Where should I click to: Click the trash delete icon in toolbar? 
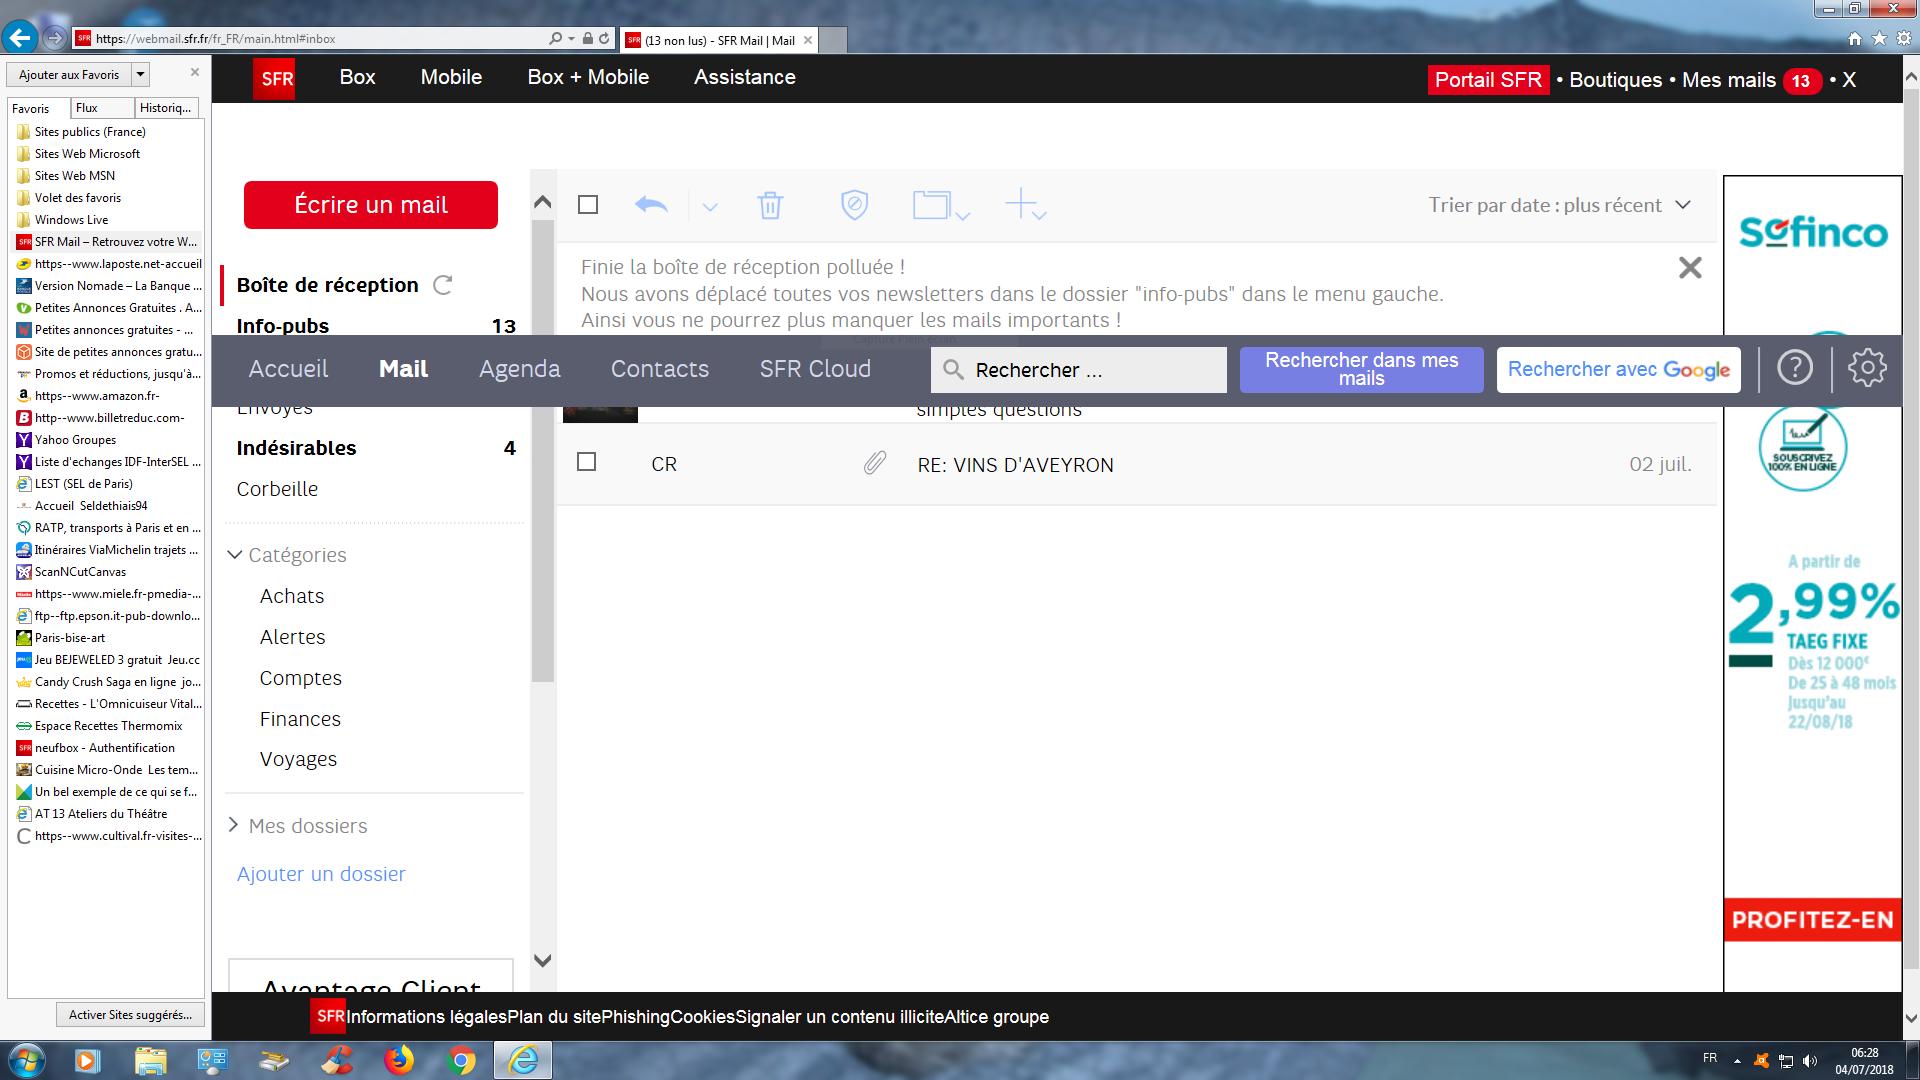pyautogui.click(x=769, y=205)
